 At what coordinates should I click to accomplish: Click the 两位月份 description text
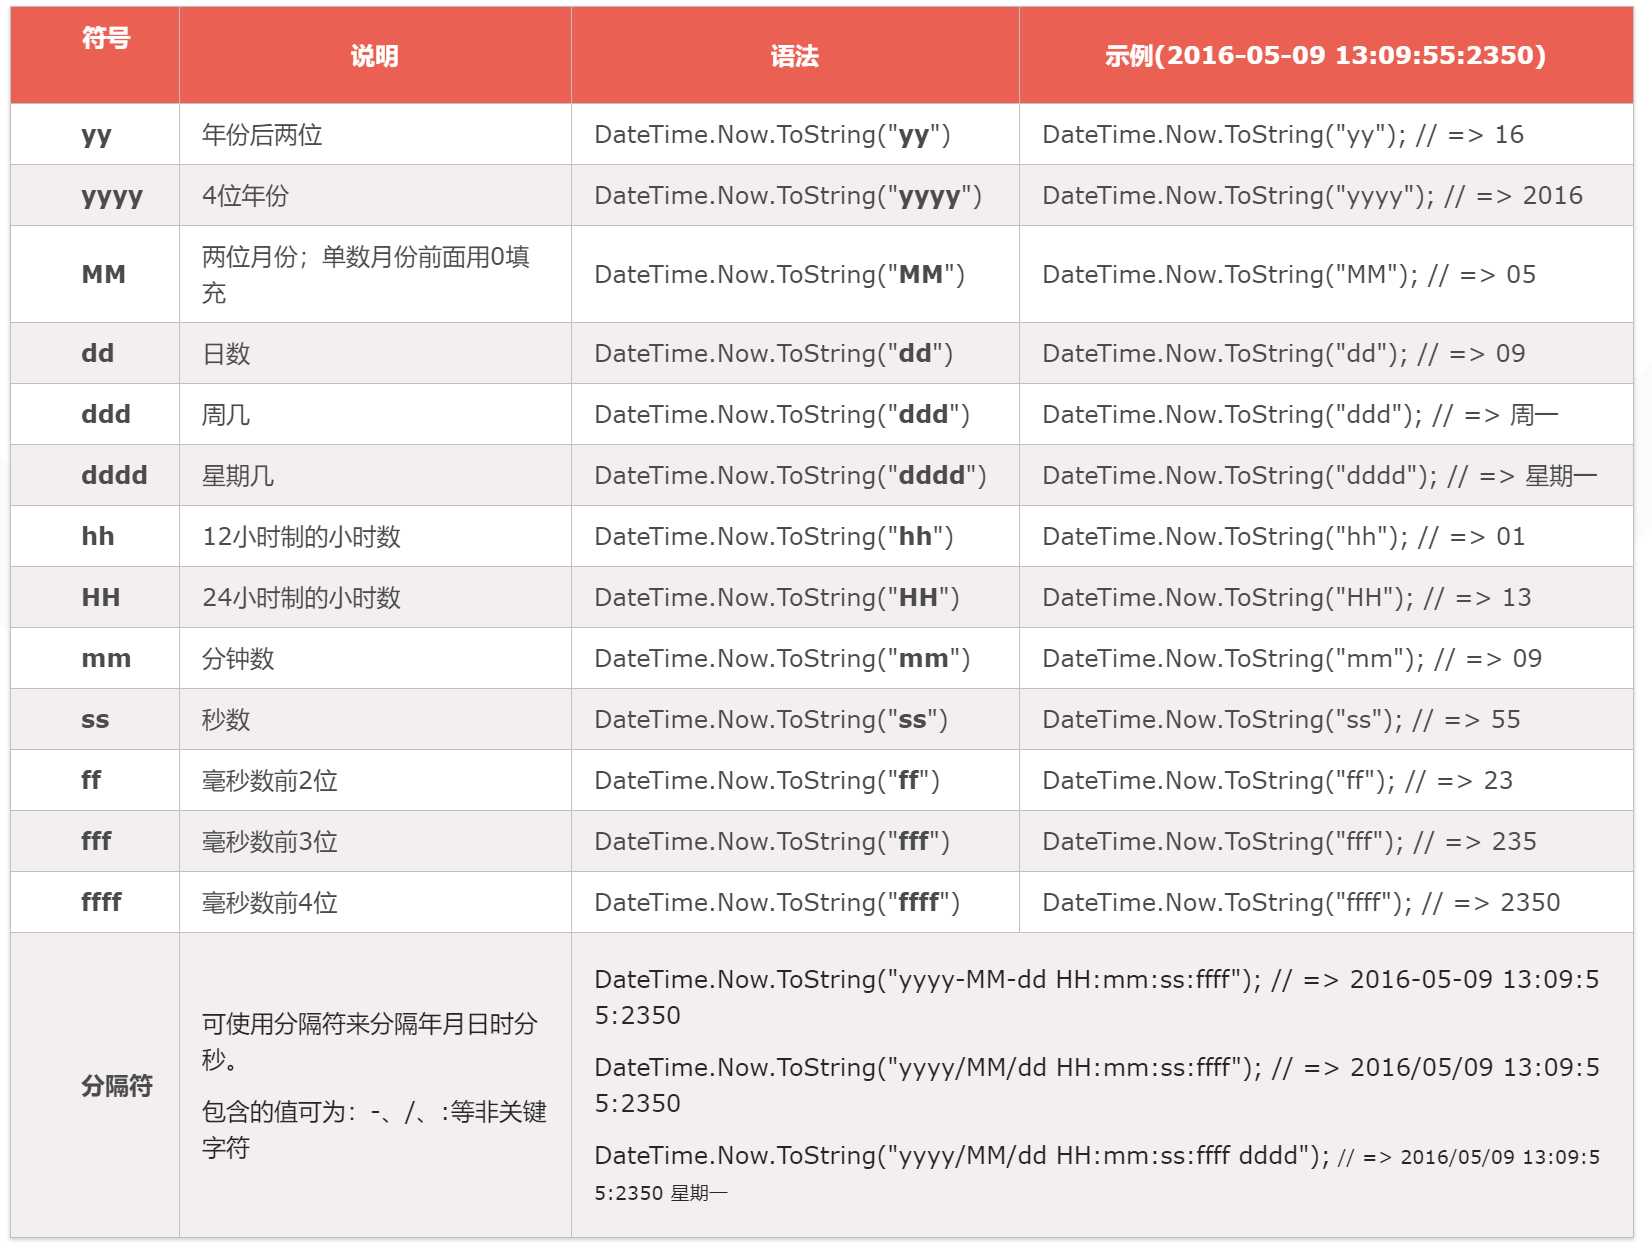[x=366, y=275]
